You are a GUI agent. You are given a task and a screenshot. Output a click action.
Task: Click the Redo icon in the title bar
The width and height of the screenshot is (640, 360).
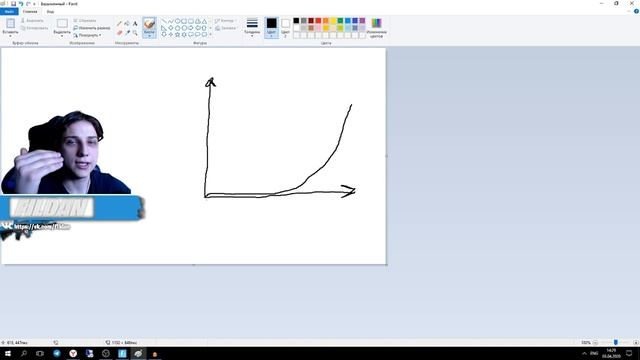28,4
